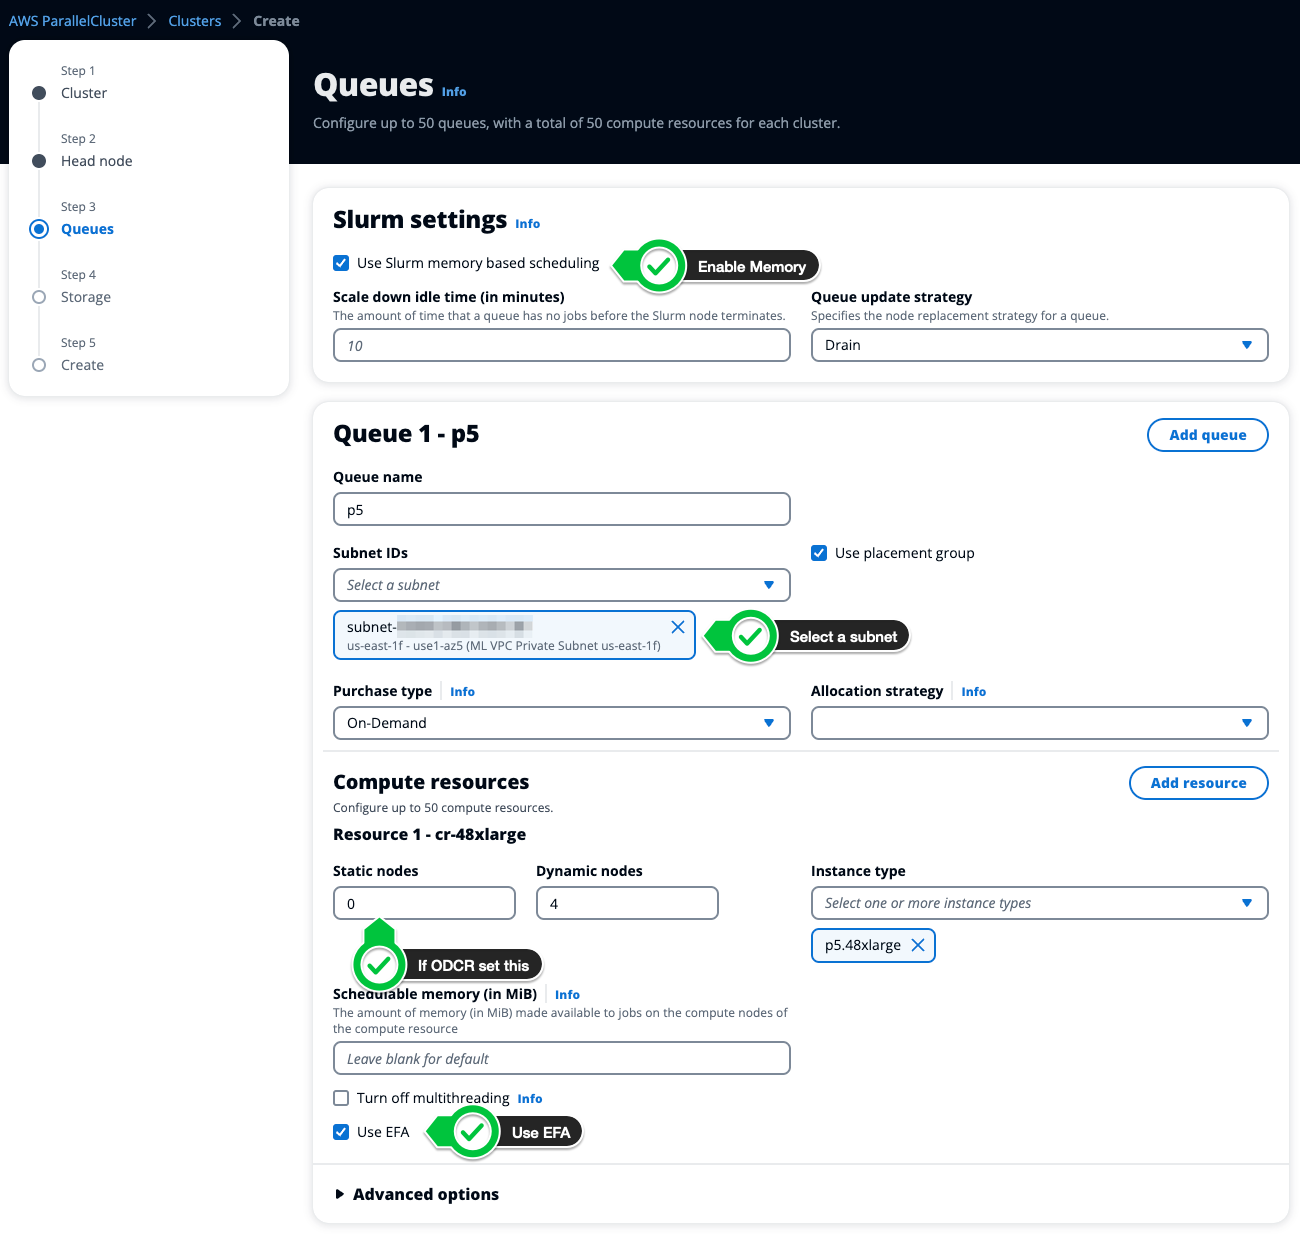Image resolution: width=1300 pixels, height=1234 pixels.
Task: Open the Info link beside Allocation strategy
Action: pos(973,692)
